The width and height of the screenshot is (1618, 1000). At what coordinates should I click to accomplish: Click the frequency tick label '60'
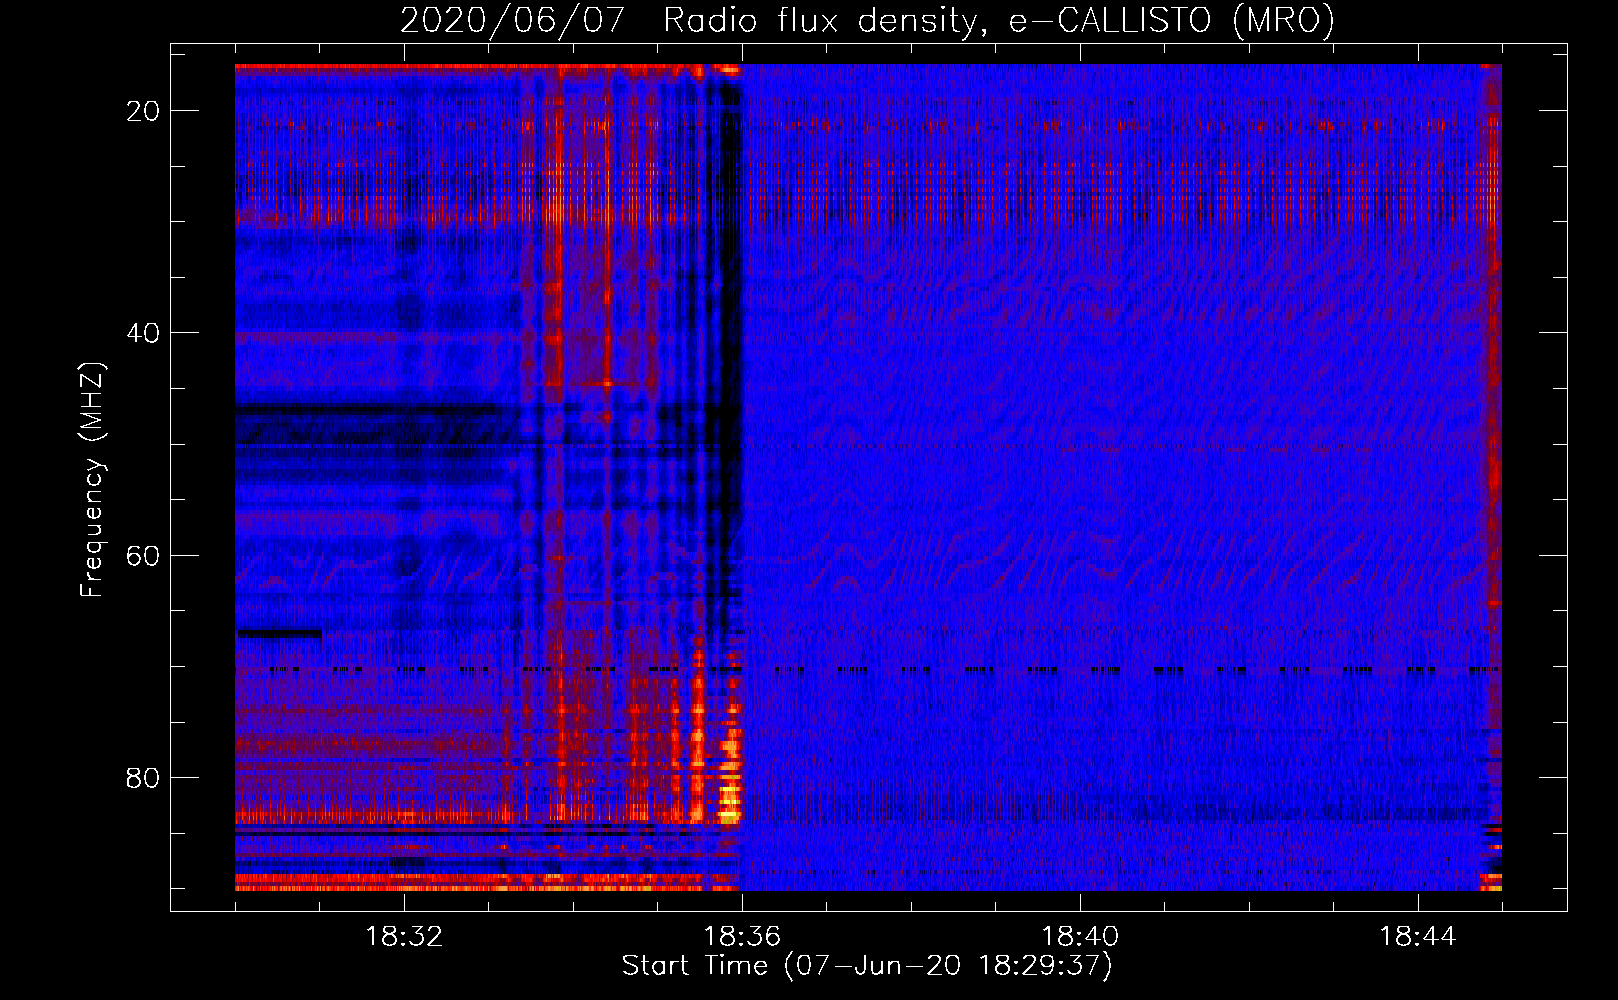(x=143, y=555)
